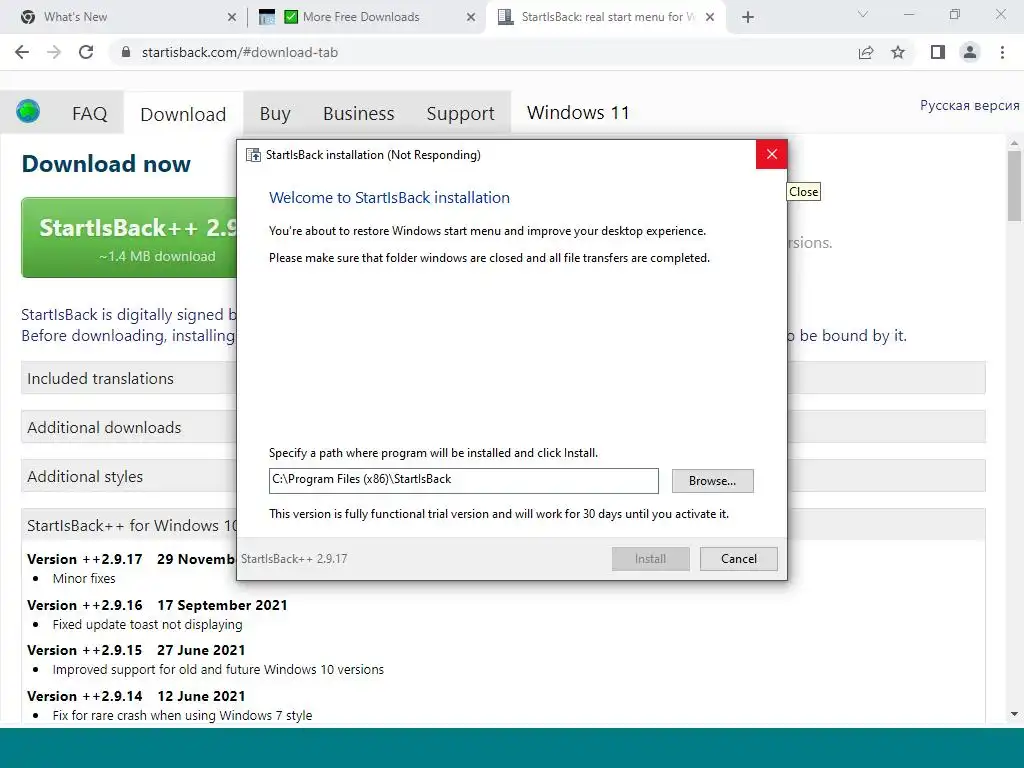
Task: Click 'Fix for rare crash' text
Action: [x=182, y=715]
